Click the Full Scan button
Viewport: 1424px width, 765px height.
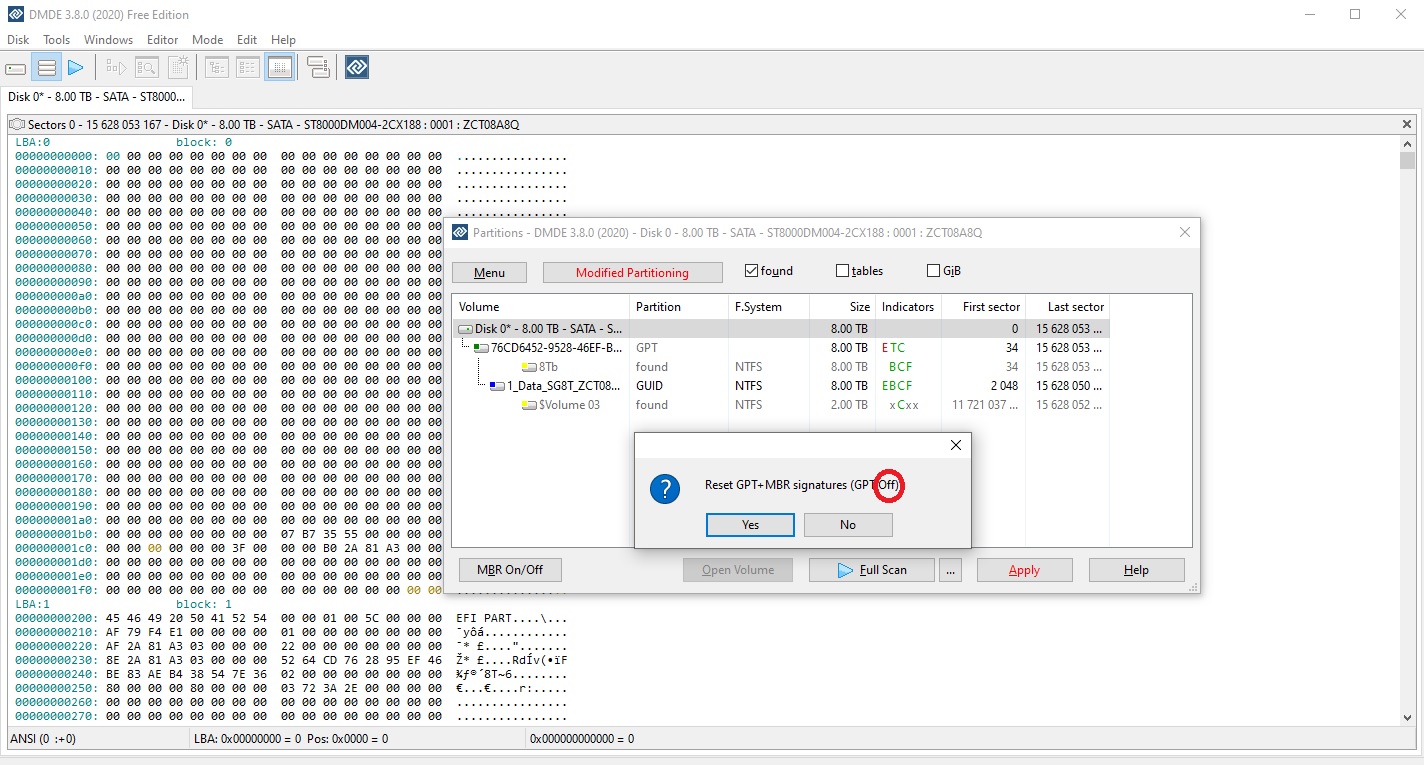point(872,570)
